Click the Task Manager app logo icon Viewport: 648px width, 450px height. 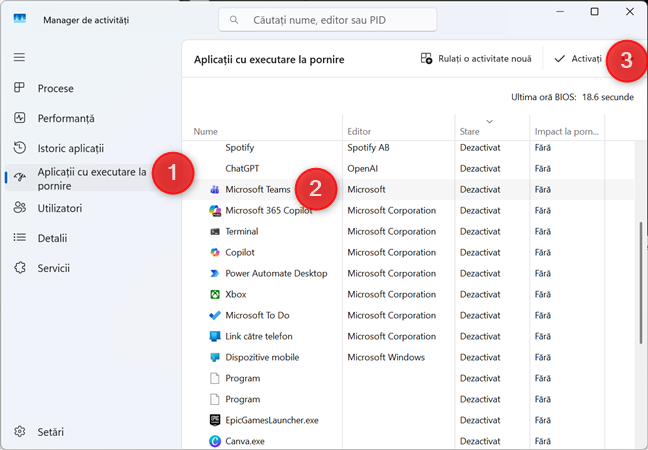tap(19, 19)
